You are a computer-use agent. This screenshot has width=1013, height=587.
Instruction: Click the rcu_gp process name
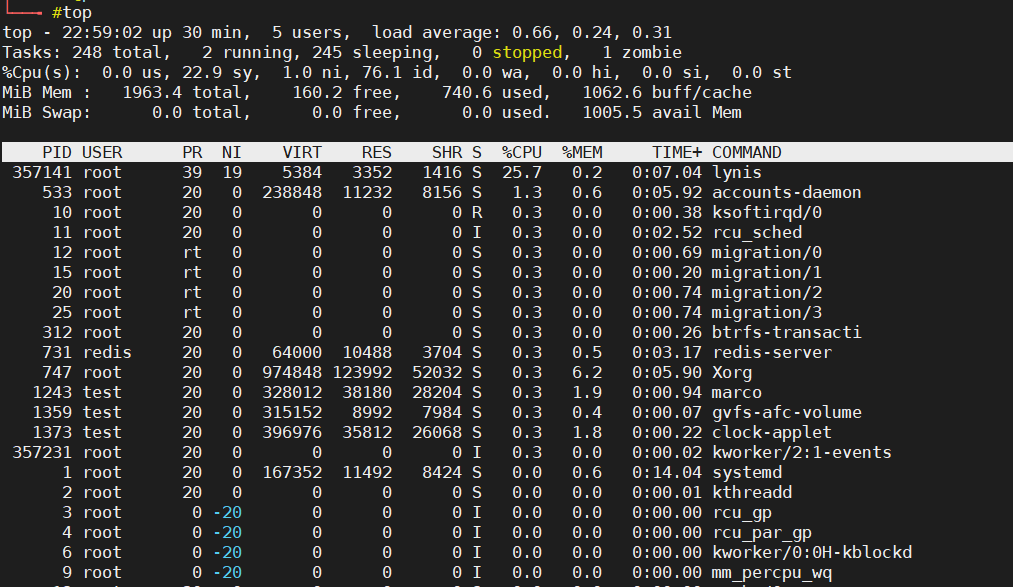coord(742,513)
